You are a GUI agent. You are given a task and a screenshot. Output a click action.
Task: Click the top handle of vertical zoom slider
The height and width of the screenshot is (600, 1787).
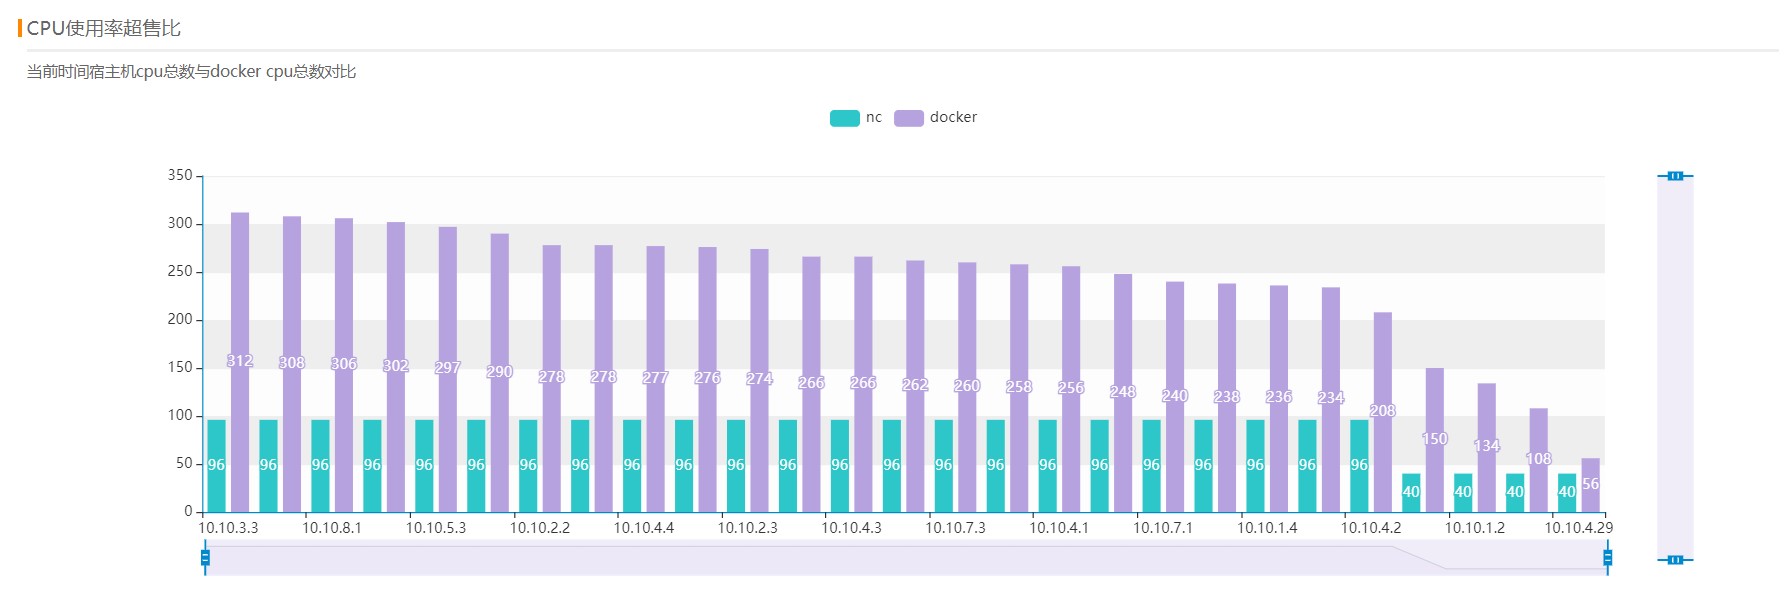1675,176
